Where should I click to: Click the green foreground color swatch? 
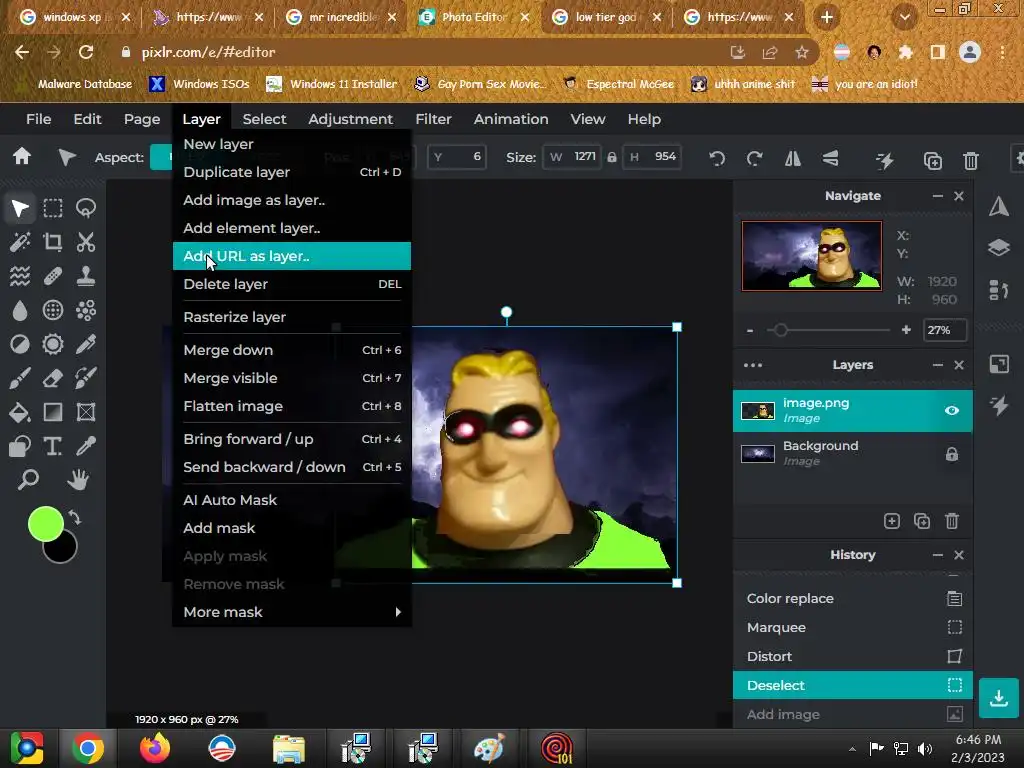pos(45,524)
